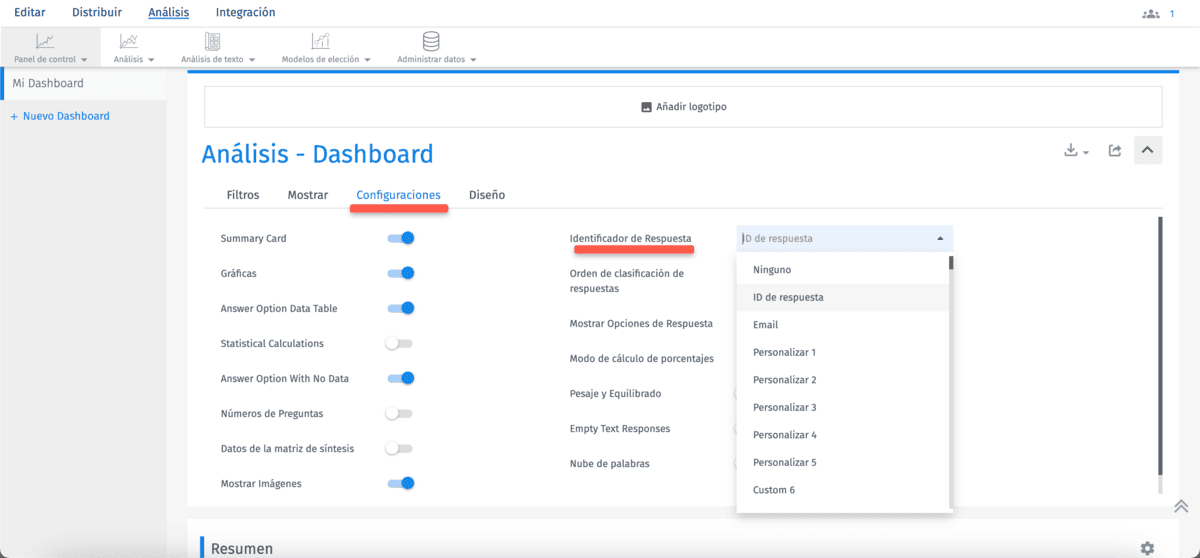Open the Análisis de texto icon
This screenshot has width=1200, height=558.
(x=213, y=41)
